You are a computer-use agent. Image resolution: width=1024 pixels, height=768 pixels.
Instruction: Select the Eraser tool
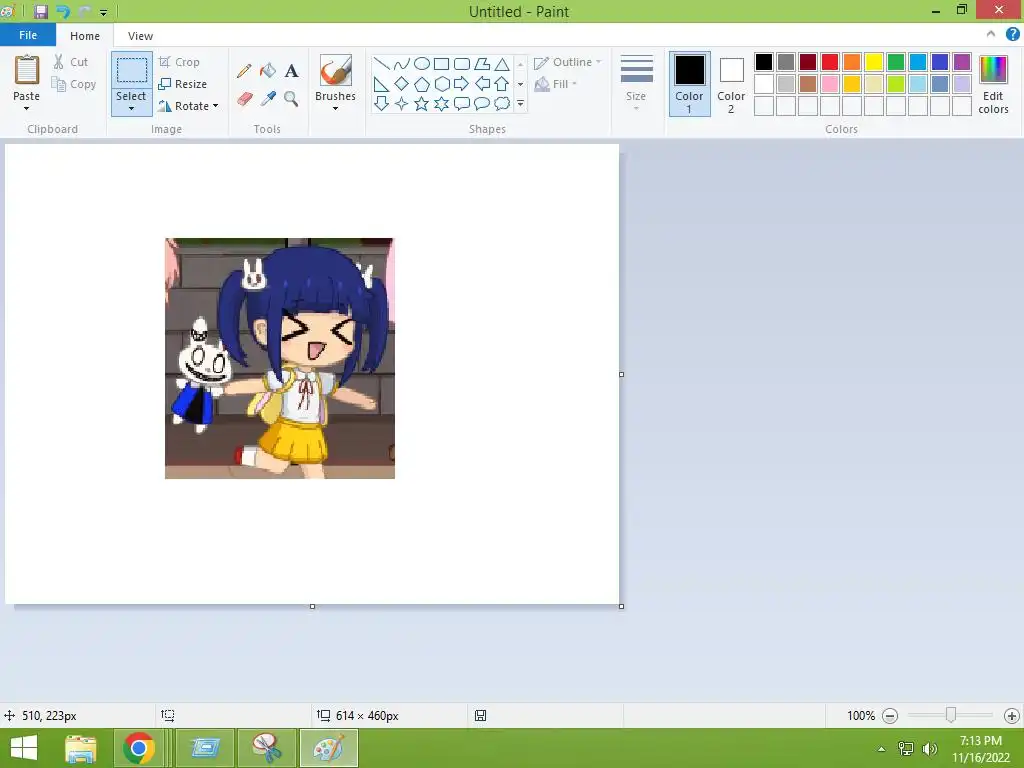point(244,99)
